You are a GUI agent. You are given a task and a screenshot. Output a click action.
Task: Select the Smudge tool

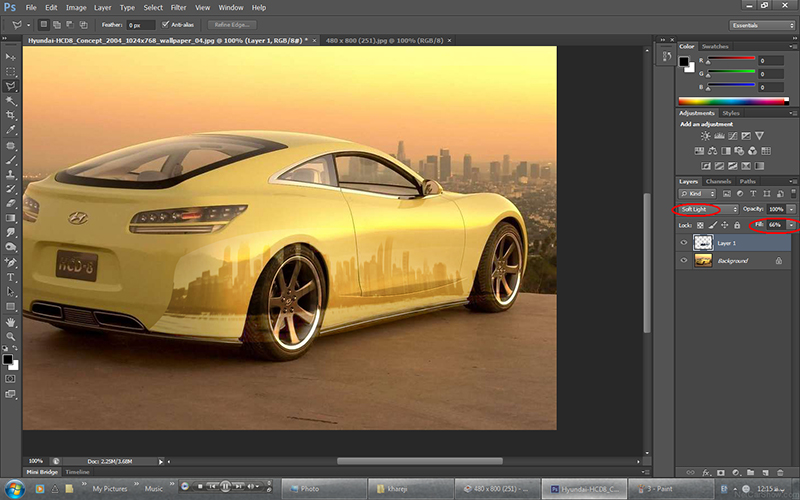(x=10, y=232)
